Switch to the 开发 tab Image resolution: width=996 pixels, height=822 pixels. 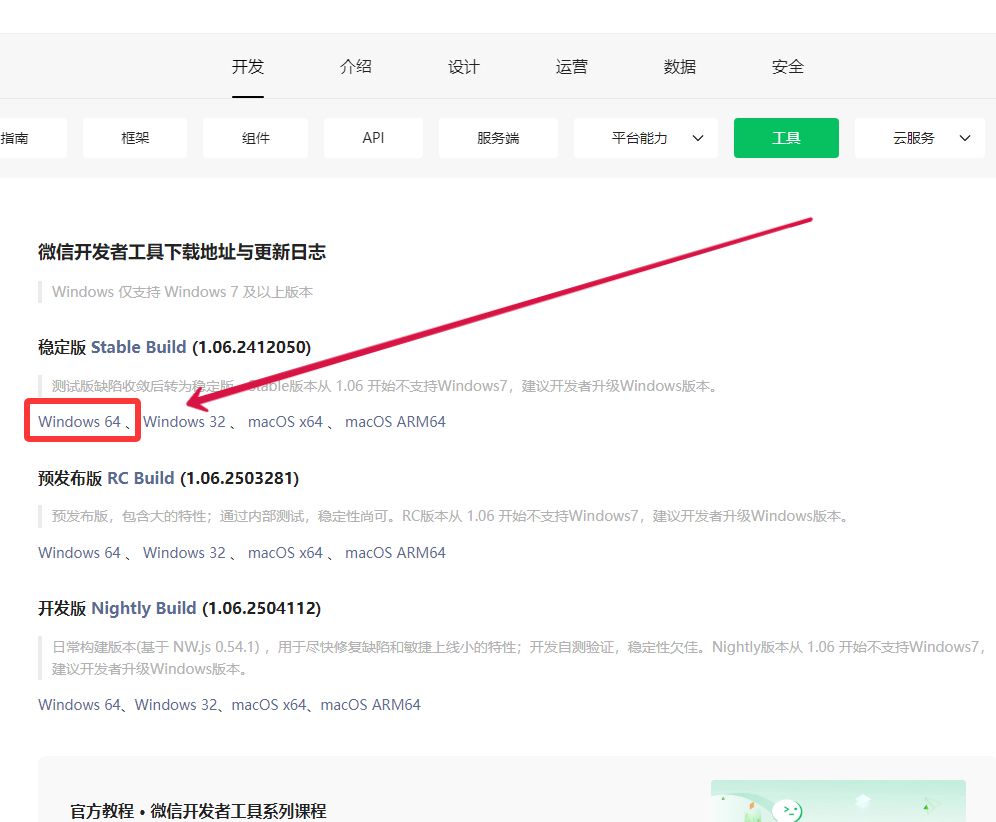pyautogui.click(x=247, y=66)
